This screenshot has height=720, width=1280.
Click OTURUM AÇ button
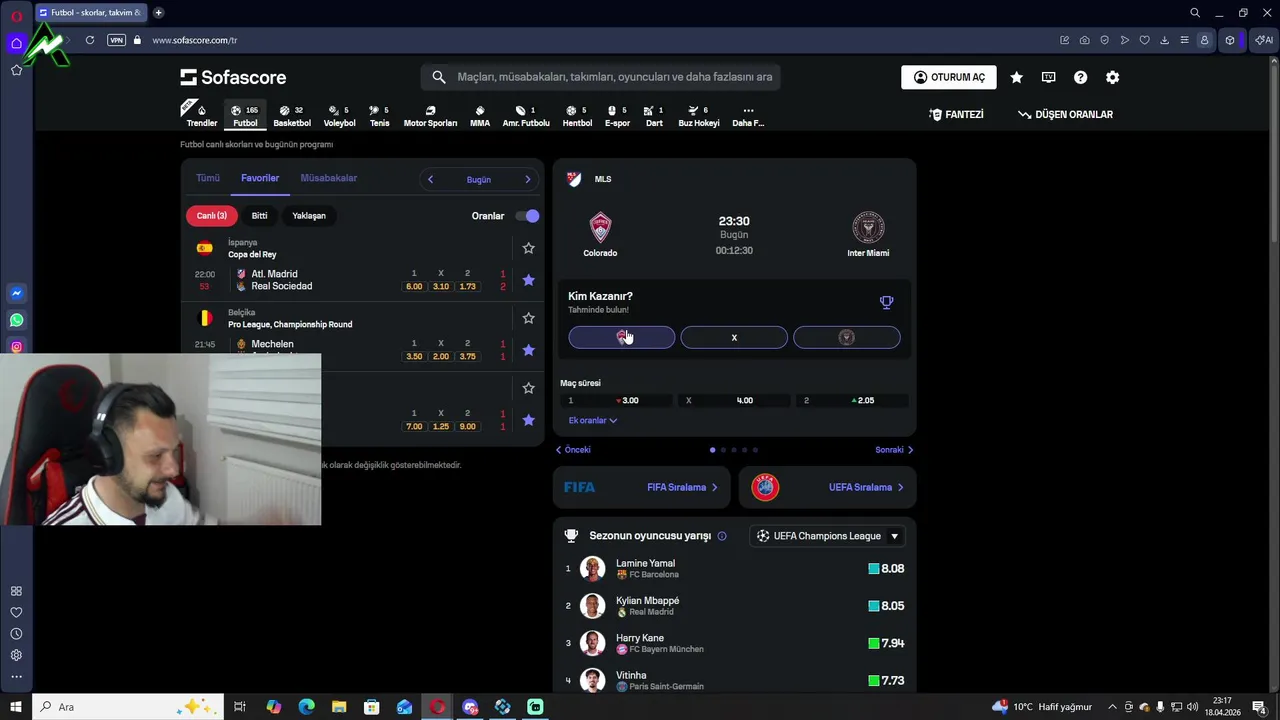coord(948,77)
